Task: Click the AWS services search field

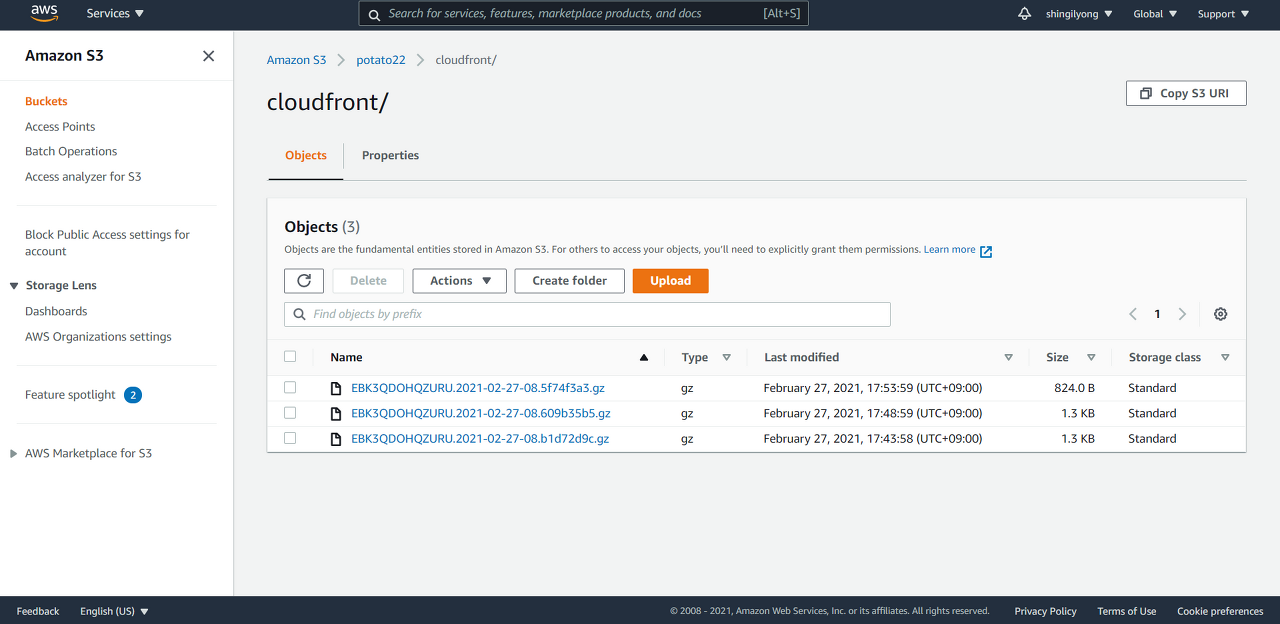Action: [583, 14]
